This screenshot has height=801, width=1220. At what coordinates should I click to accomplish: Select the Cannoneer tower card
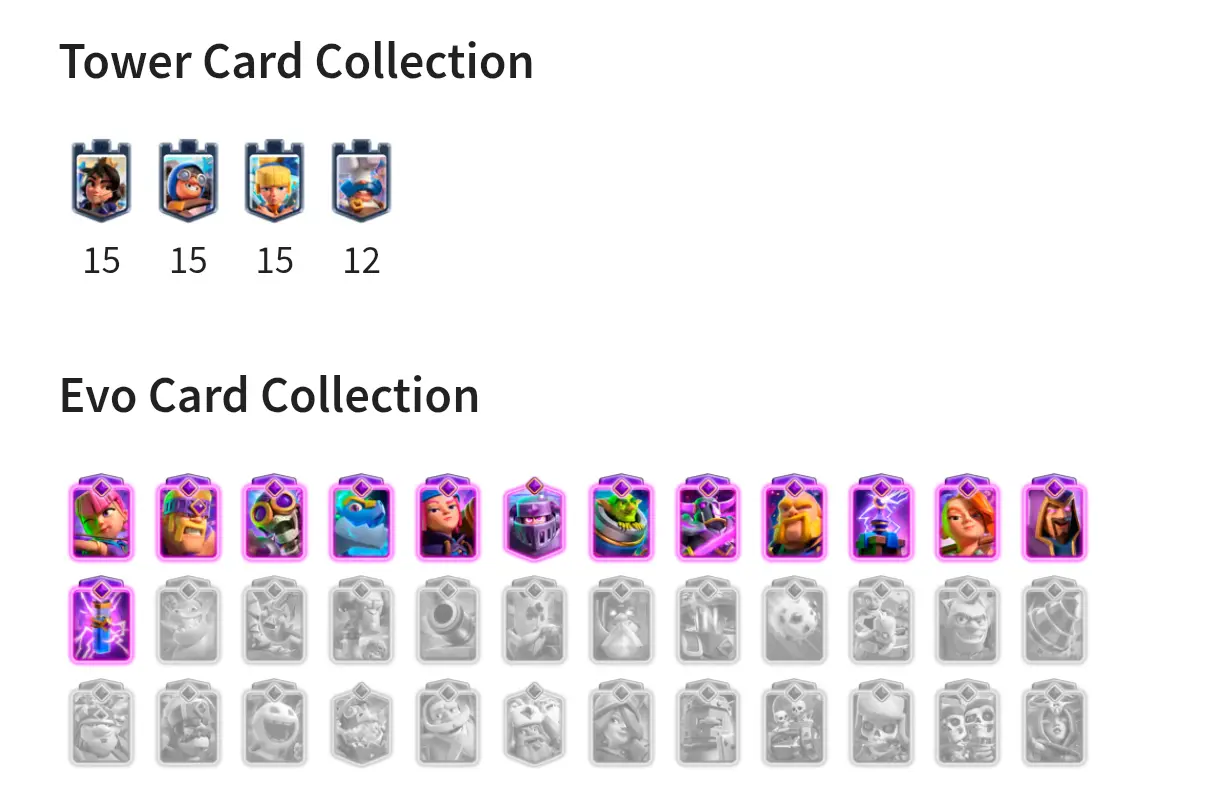point(188,182)
